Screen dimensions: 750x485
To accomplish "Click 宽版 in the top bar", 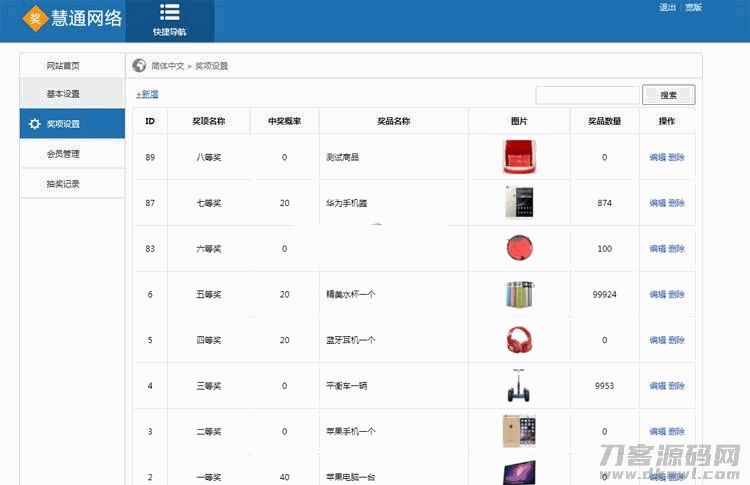I will (693, 8).
